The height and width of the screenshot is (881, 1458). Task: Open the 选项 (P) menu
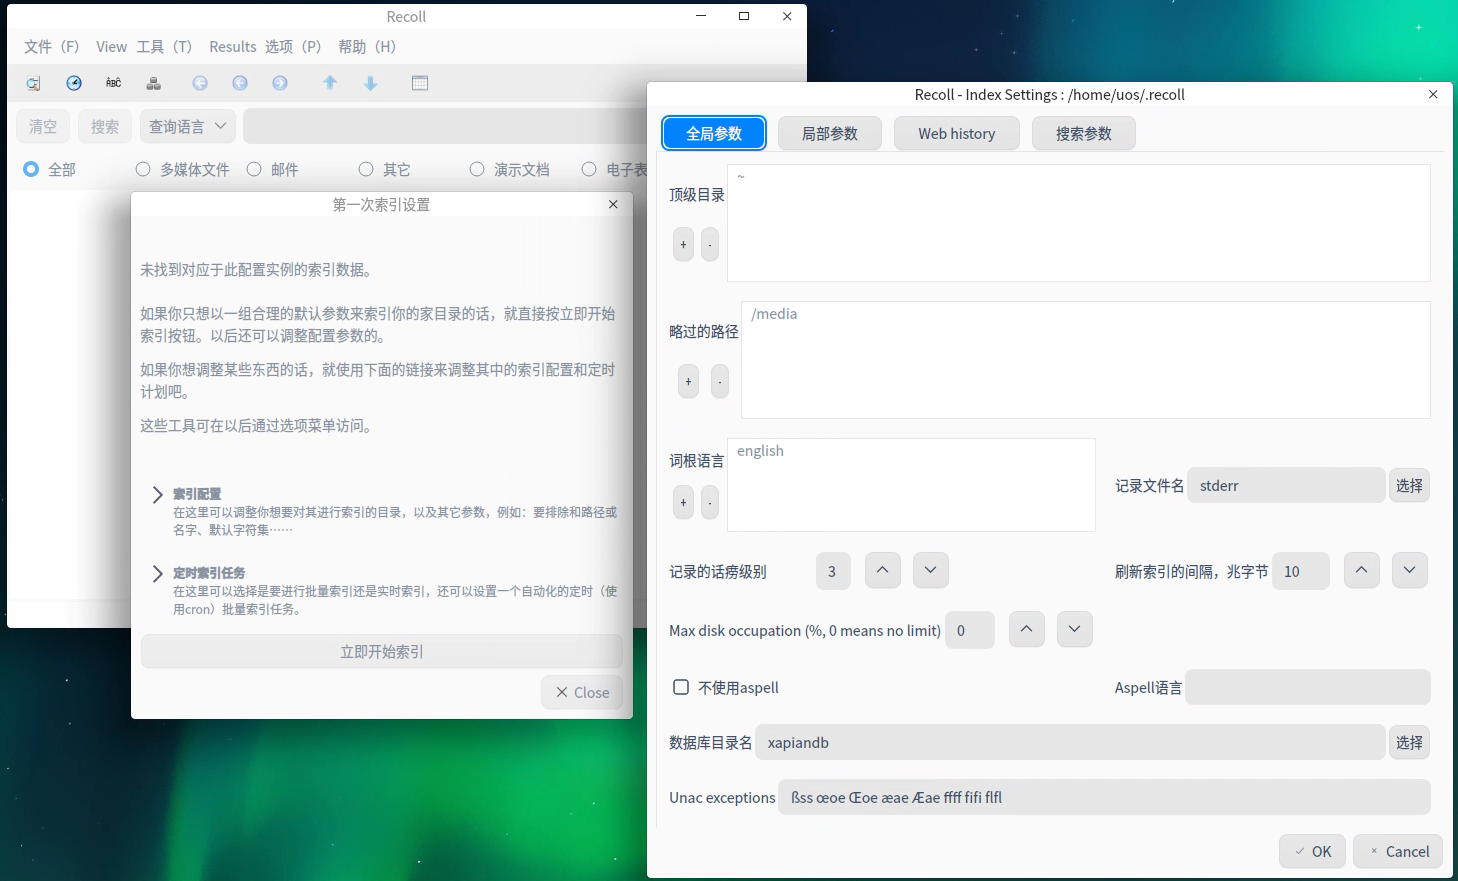[x=293, y=46]
